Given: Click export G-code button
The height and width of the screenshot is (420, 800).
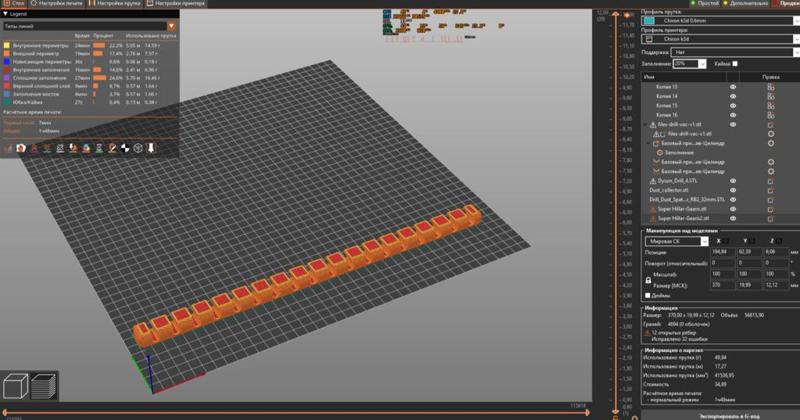Looking at the screenshot, I should pyautogui.click(x=720, y=415).
